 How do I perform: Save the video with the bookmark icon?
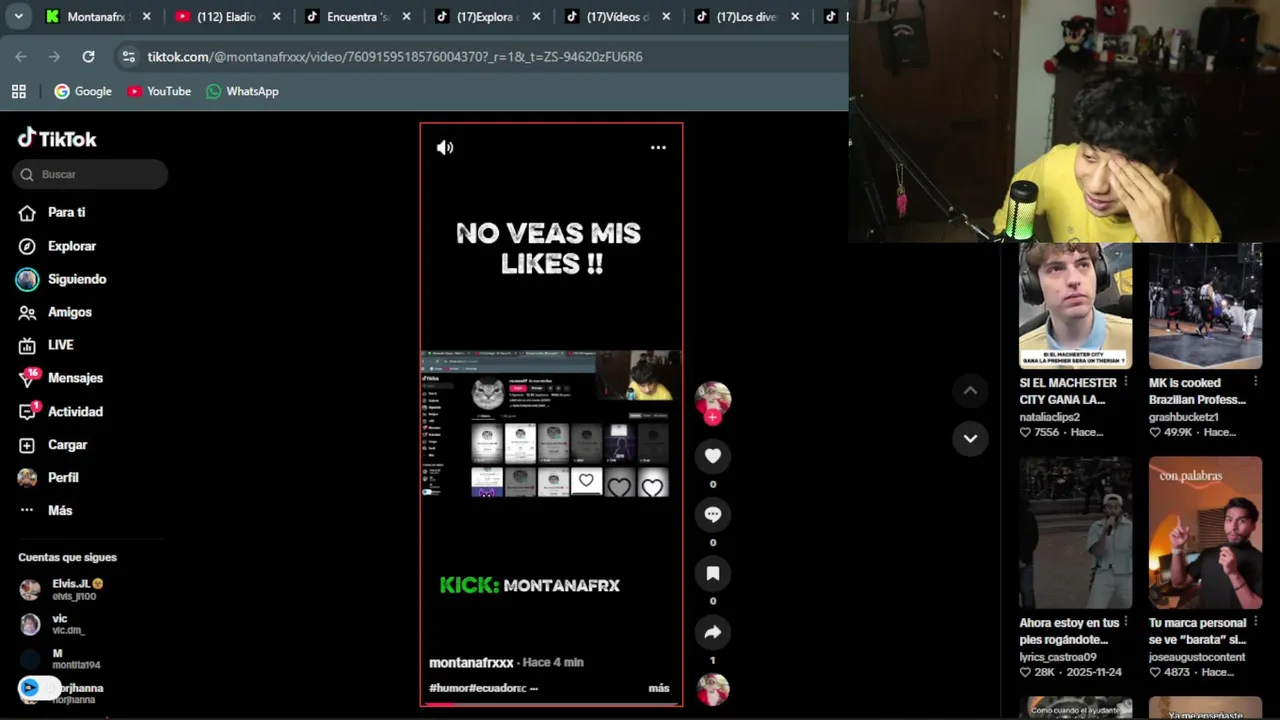click(713, 573)
